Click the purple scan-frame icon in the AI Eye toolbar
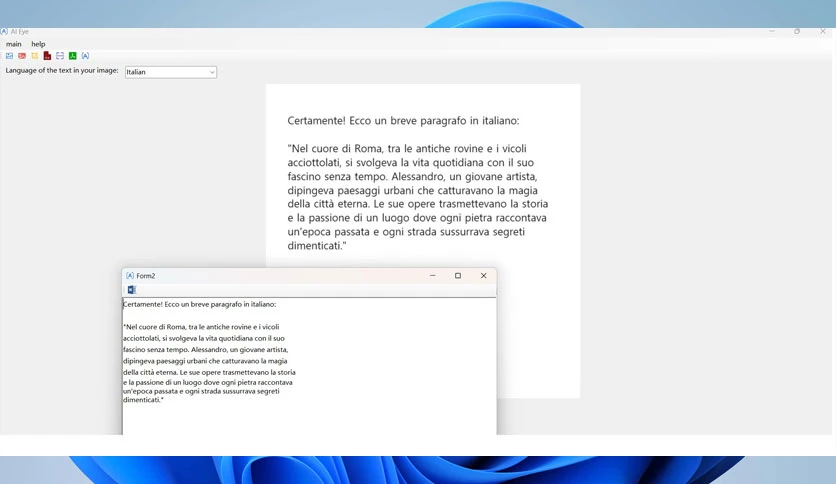 (x=60, y=56)
